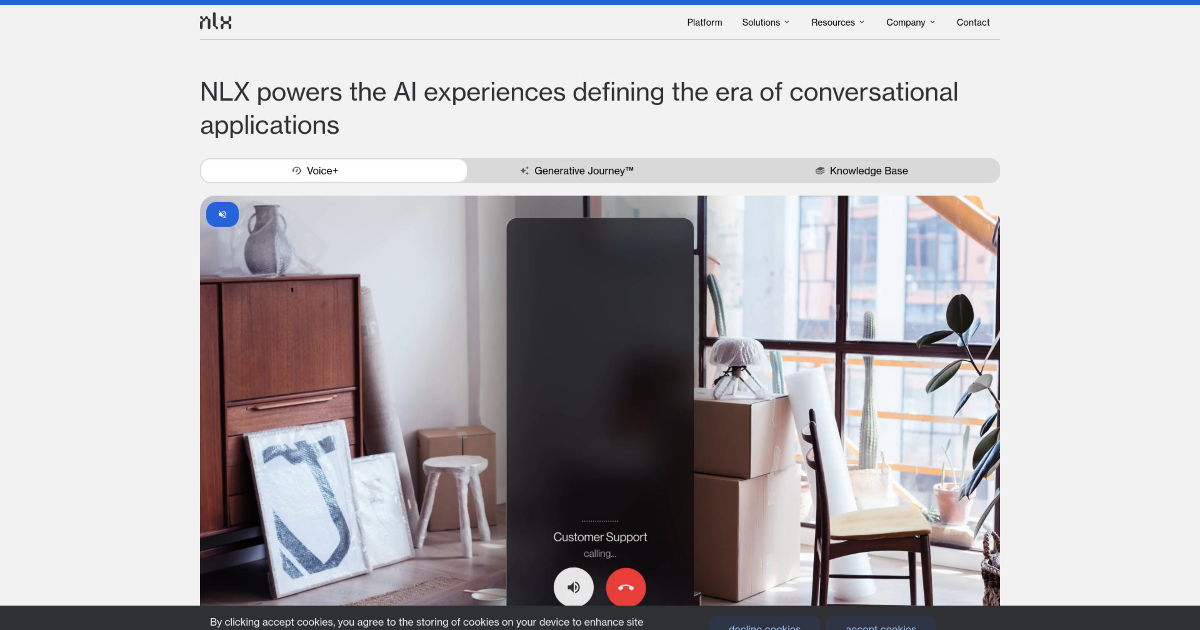Click the spiral icon on the Voice+ tab
Screen dimensions: 1200x630
click(296, 170)
